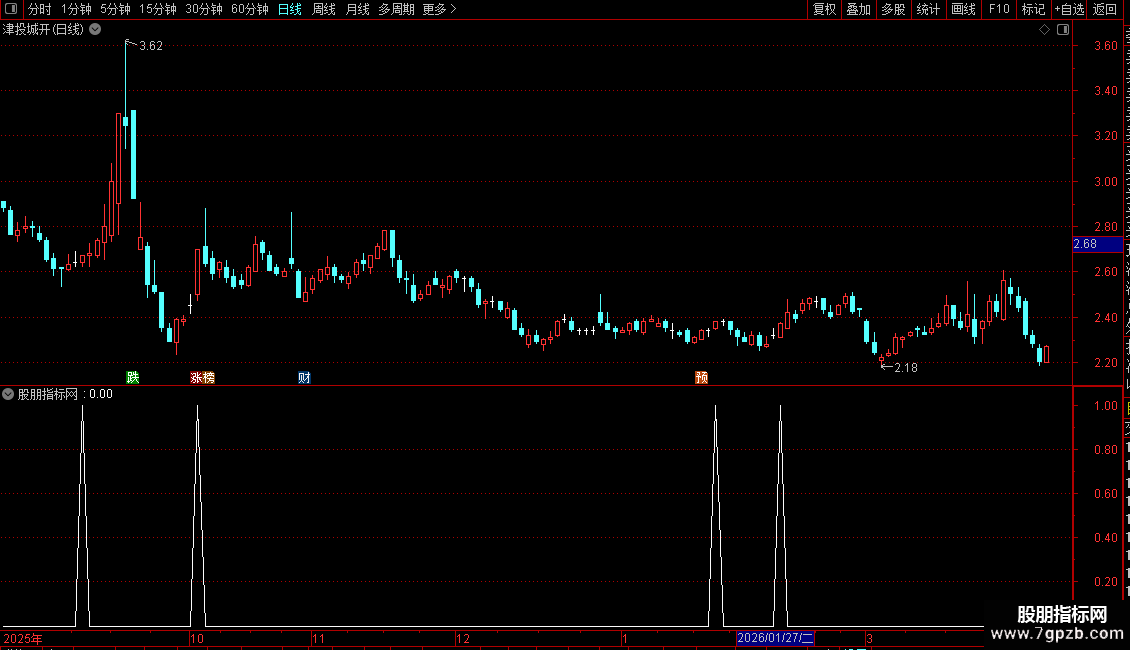Viewport: 1130px width, 650px height.
Task: Click the green 跌 event marker
Action: (133, 378)
